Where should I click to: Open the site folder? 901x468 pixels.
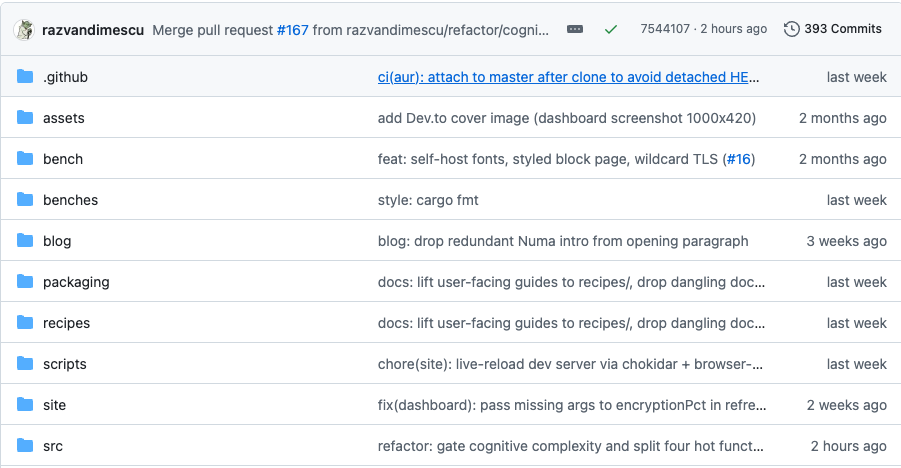pyautogui.click(x=54, y=405)
